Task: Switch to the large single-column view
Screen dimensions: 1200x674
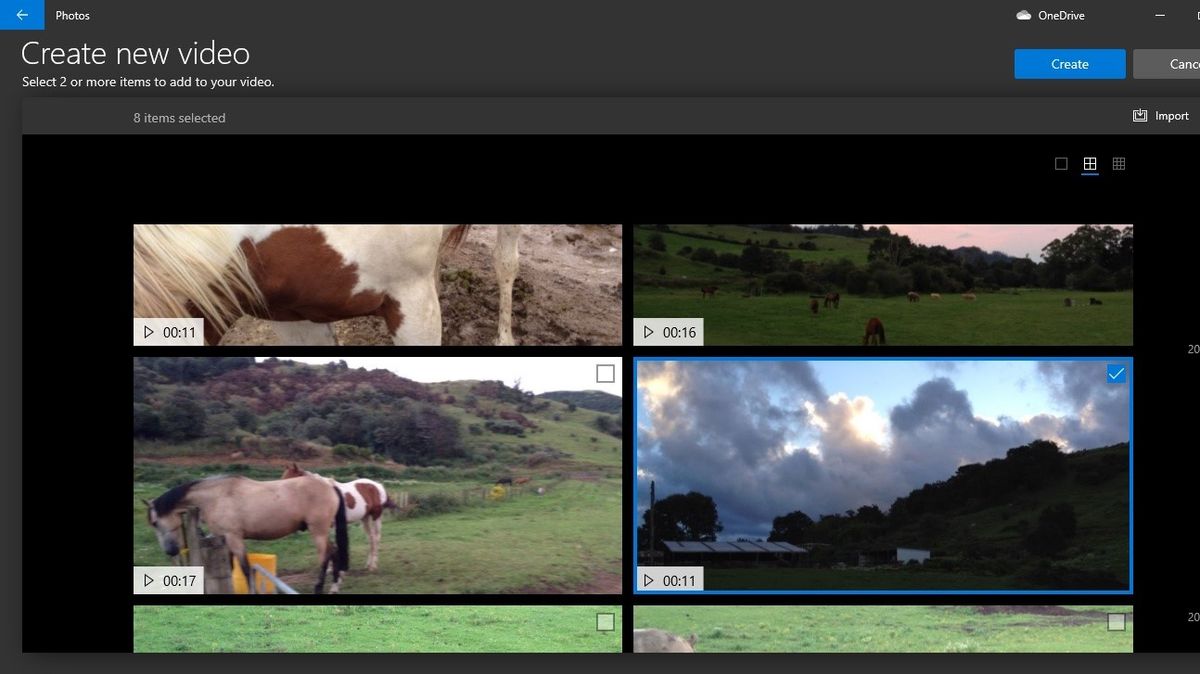Action: (x=1060, y=163)
